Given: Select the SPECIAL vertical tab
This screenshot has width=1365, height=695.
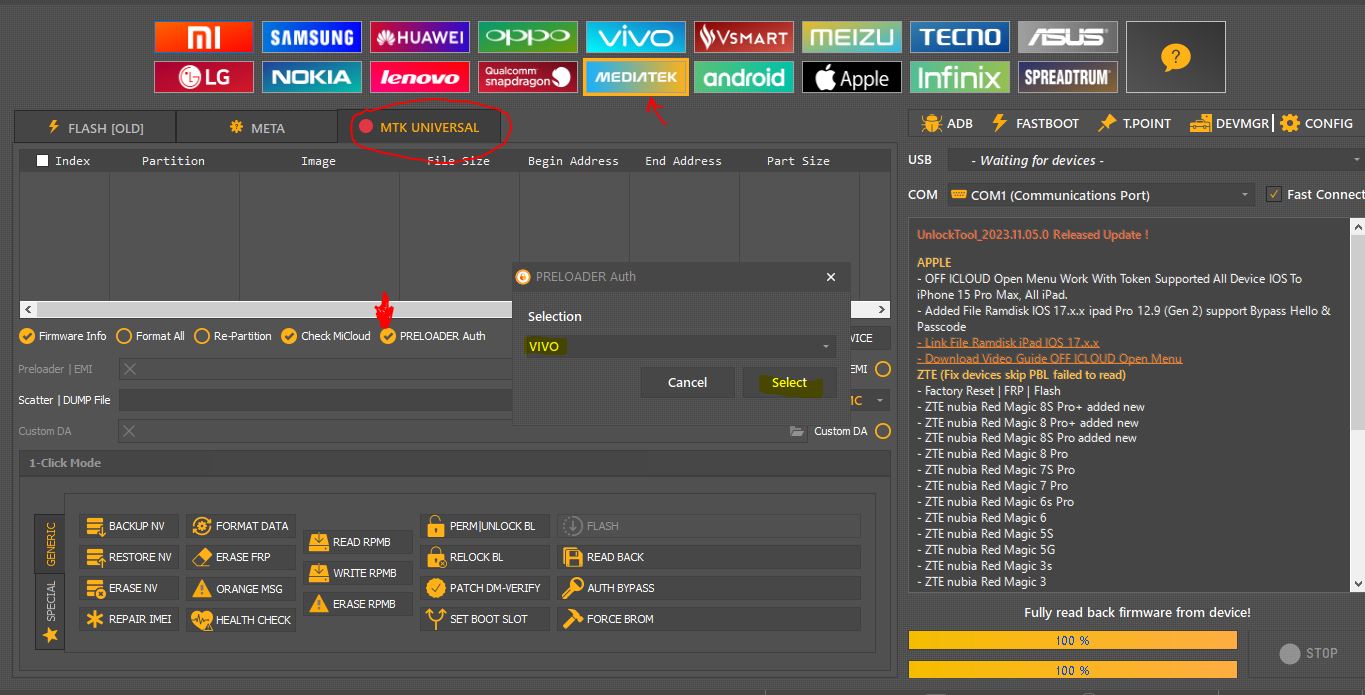Looking at the screenshot, I should 50,611.
